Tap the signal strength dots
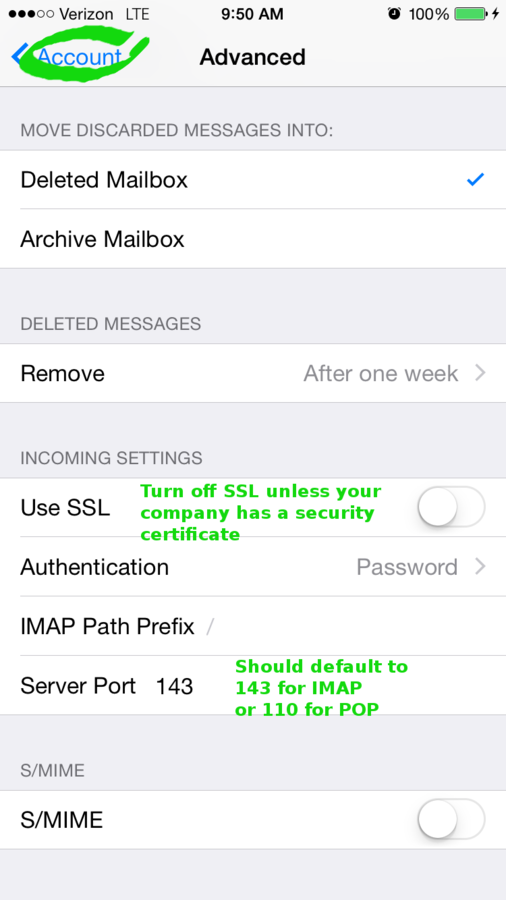 pyautogui.click(x=31, y=14)
